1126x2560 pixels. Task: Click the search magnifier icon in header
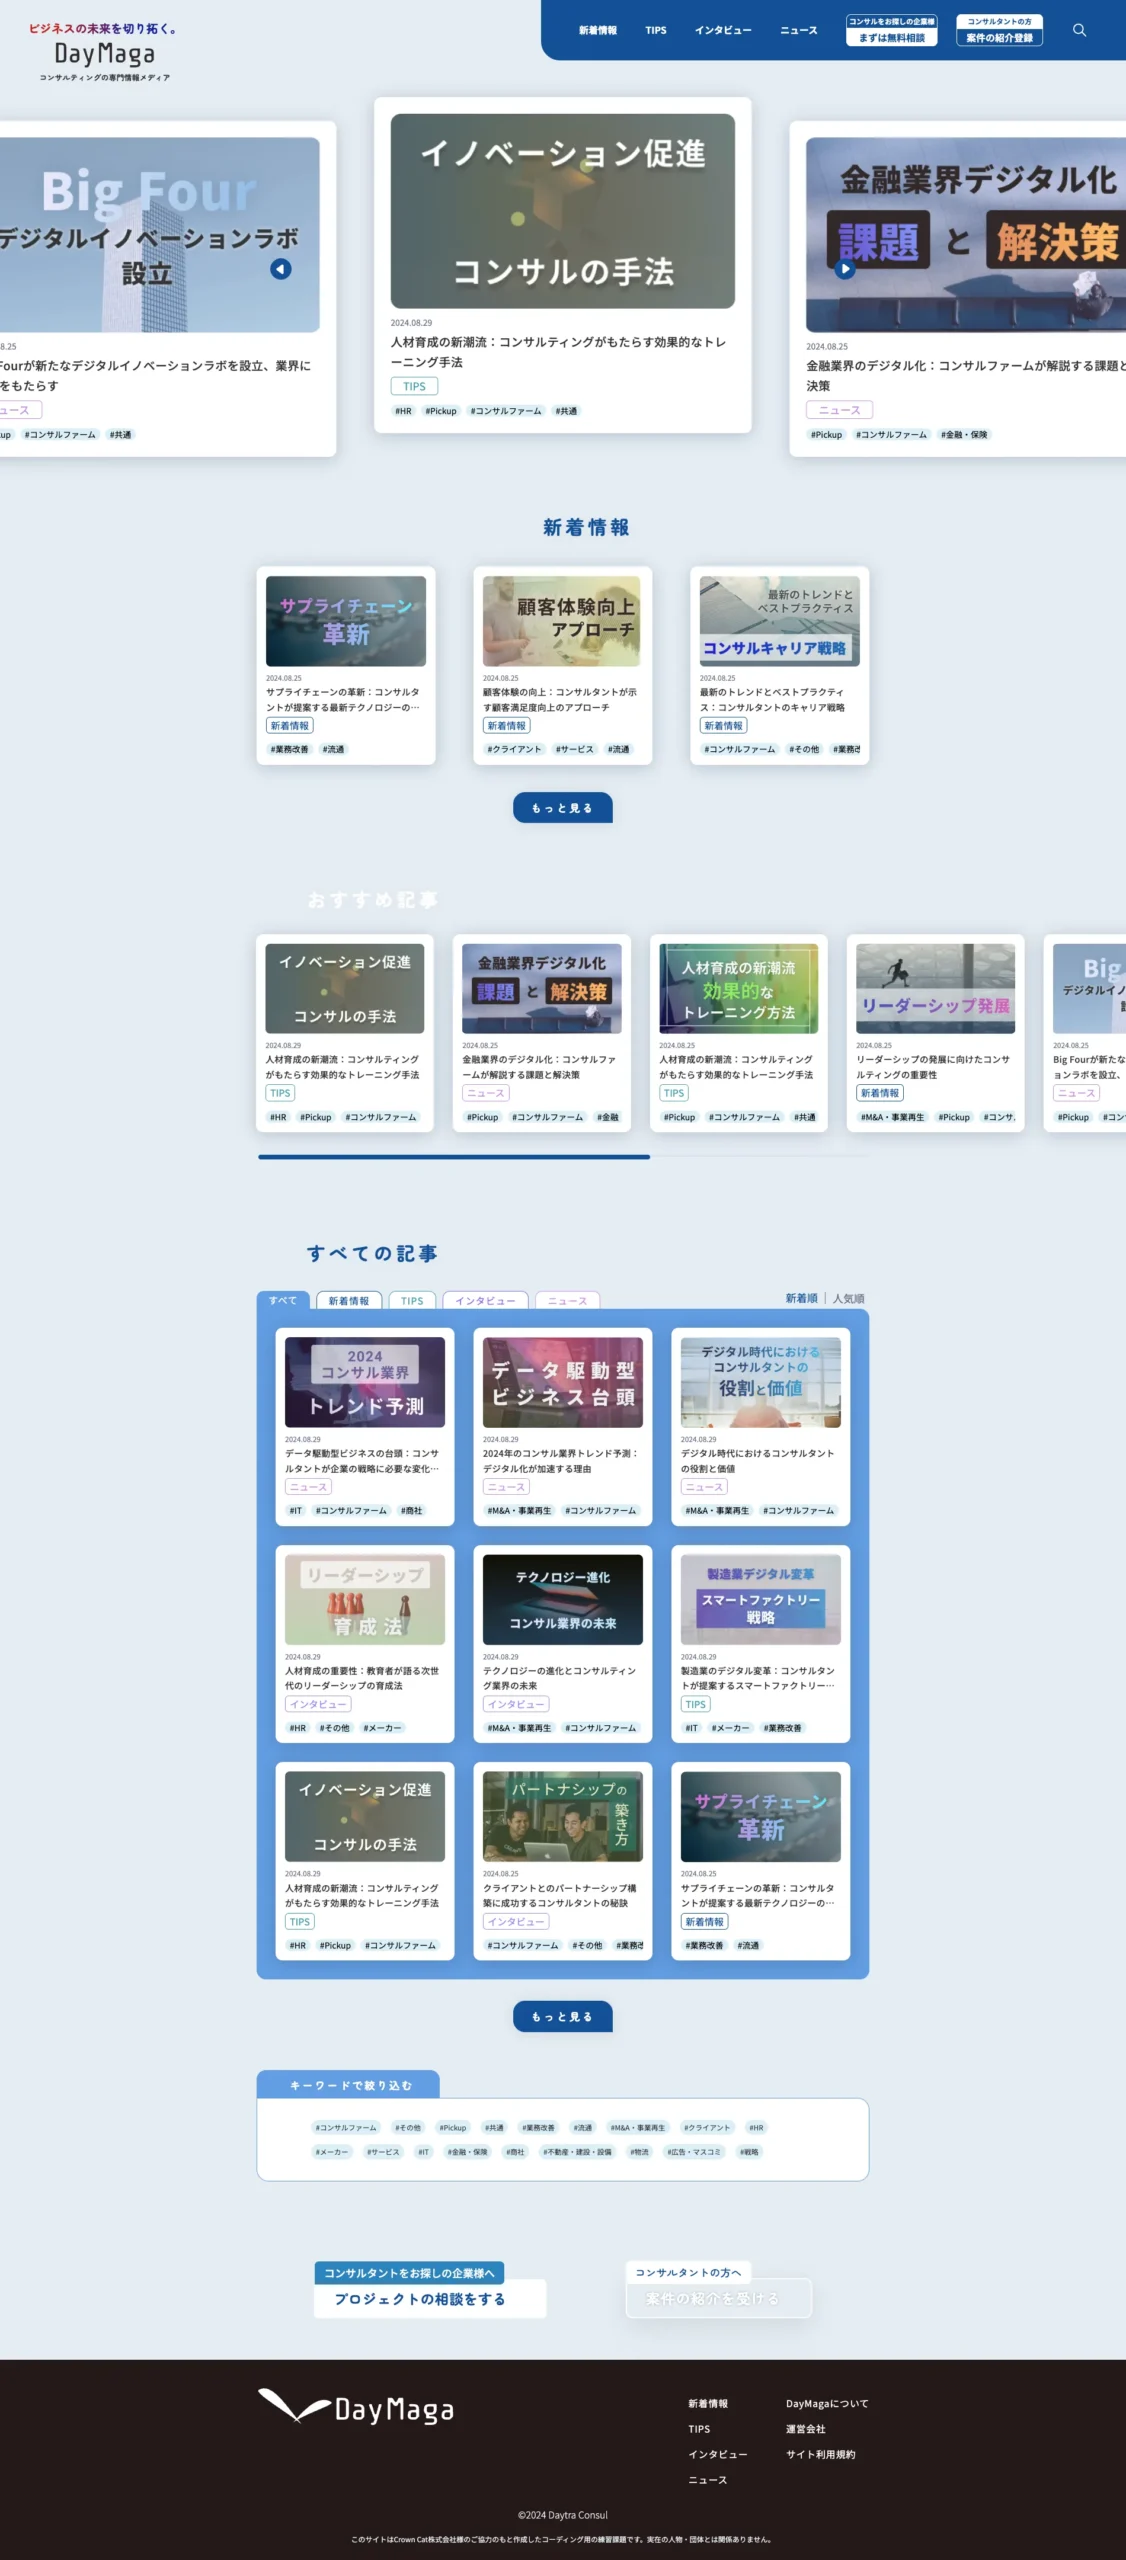[x=1079, y=30]
